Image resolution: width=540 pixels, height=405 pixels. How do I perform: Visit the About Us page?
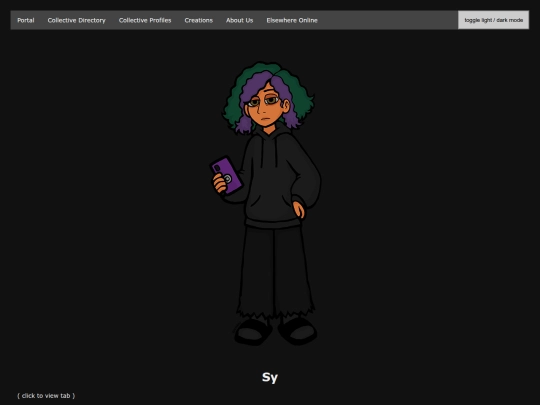240,20
